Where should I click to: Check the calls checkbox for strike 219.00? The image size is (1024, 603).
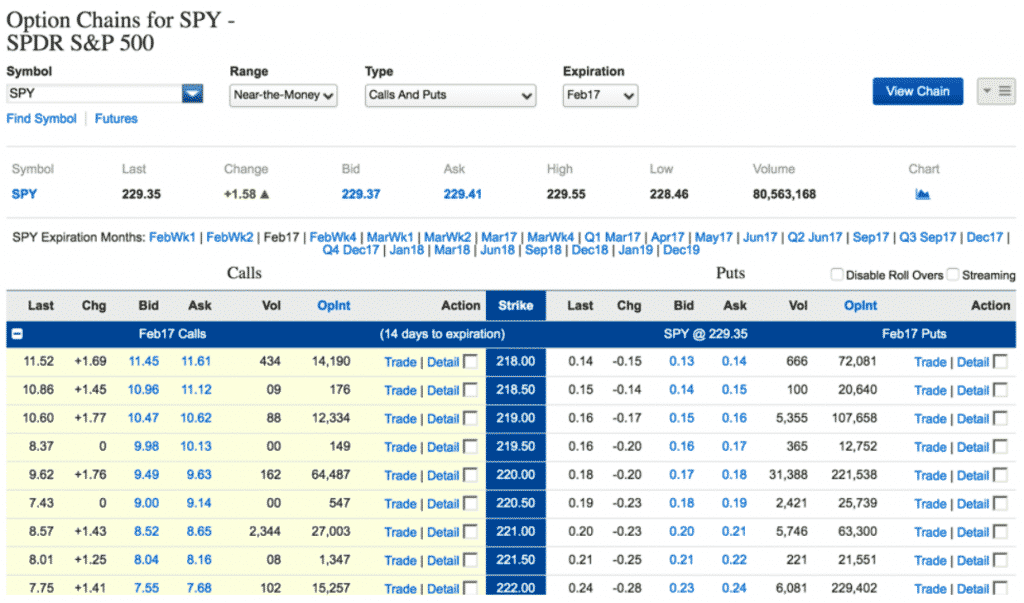(470, 418)
